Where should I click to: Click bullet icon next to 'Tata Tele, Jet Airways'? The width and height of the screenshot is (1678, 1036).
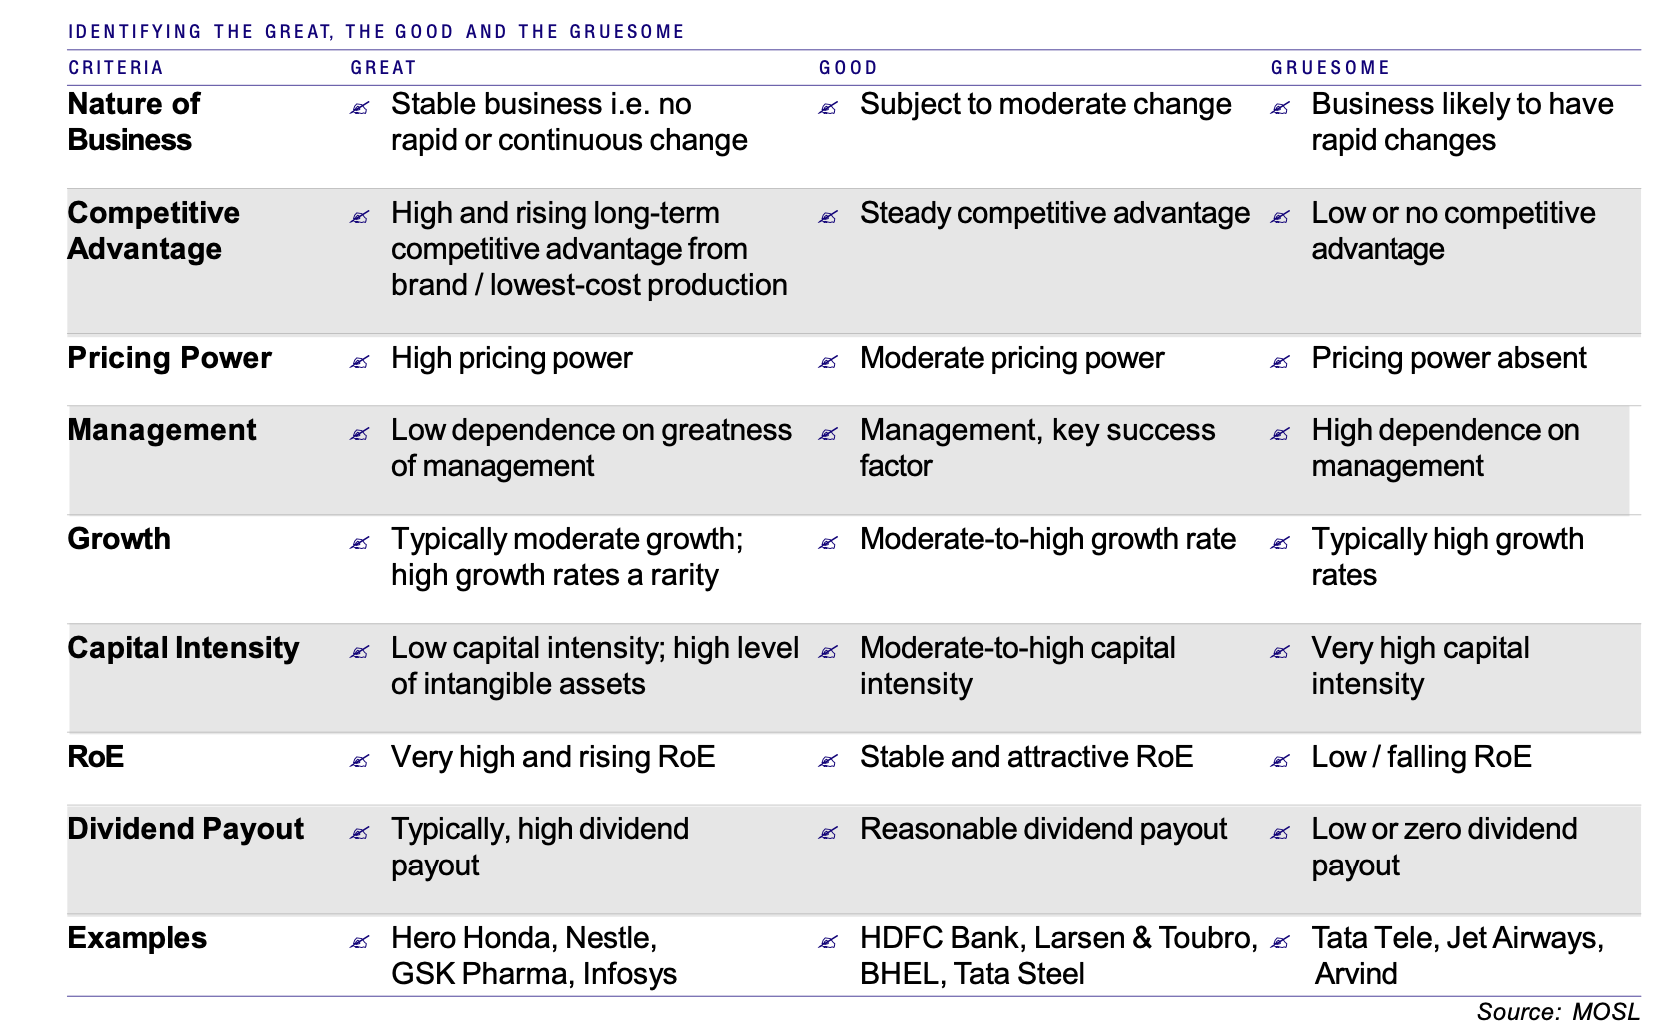pos(1280,942)
